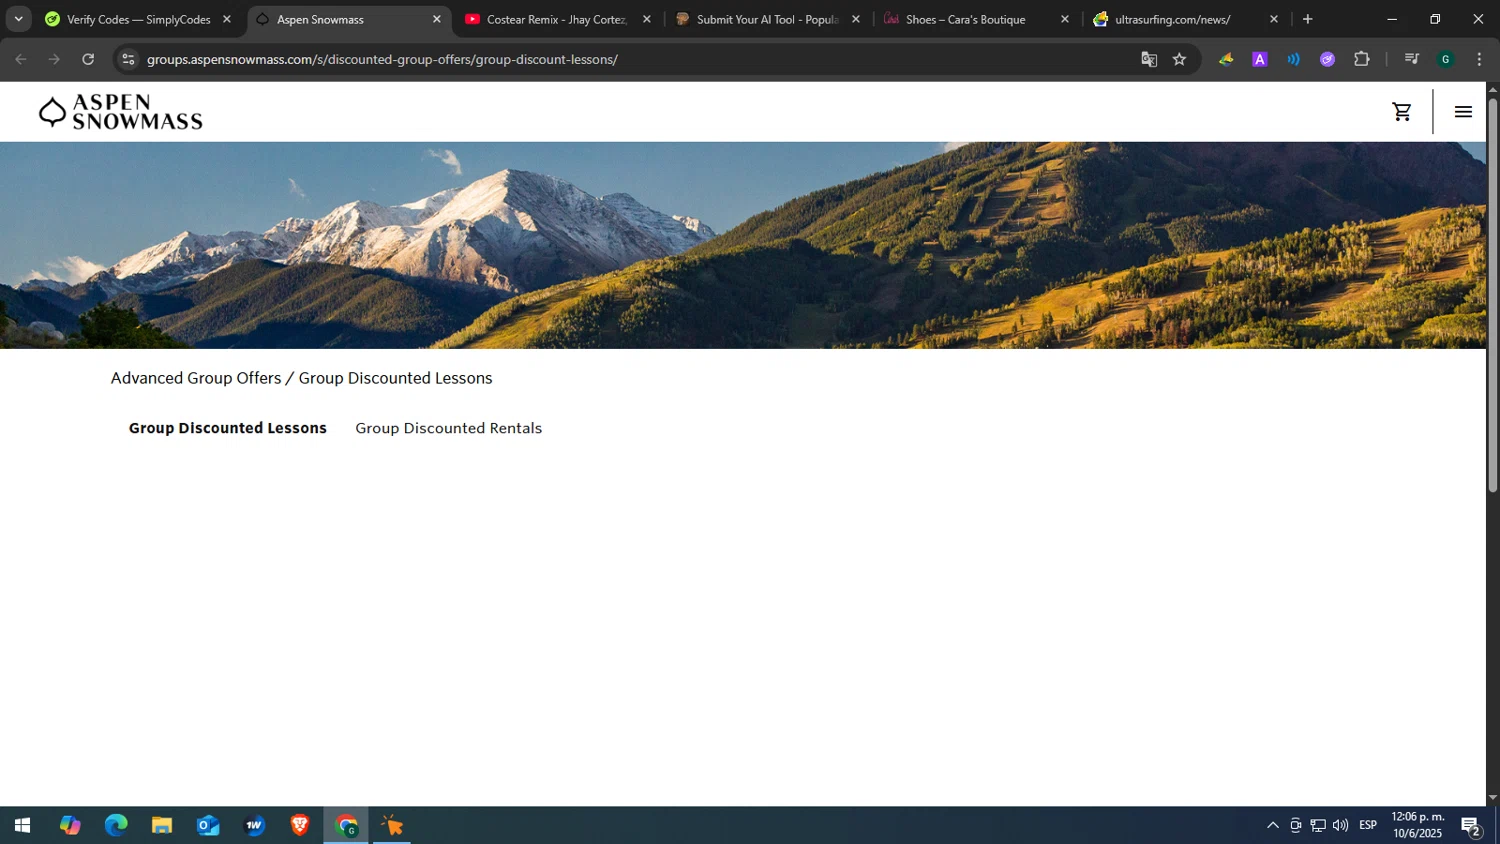Close the Aspen Snowmass tab
Viewport: 1500px width, 844px height.
tap(436, 19)
